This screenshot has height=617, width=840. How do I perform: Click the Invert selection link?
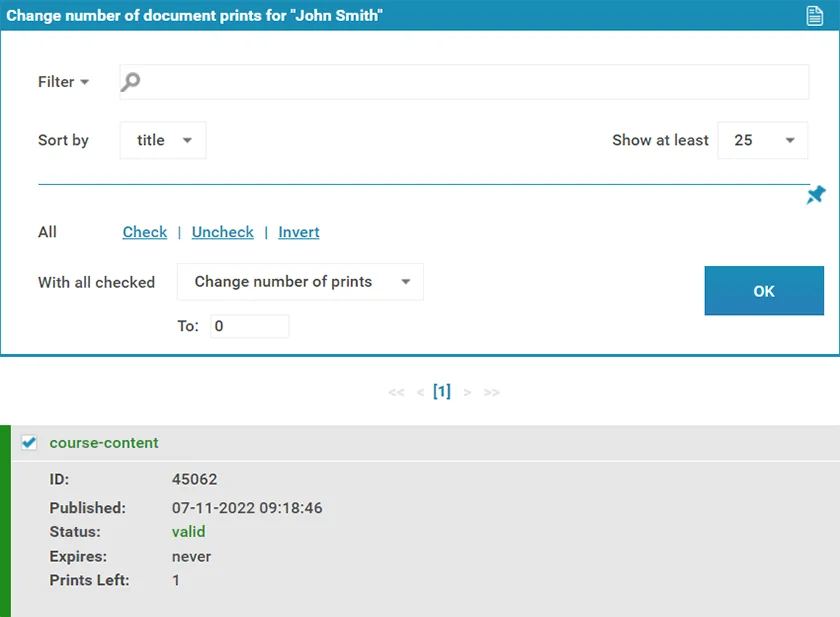[299, 232]
